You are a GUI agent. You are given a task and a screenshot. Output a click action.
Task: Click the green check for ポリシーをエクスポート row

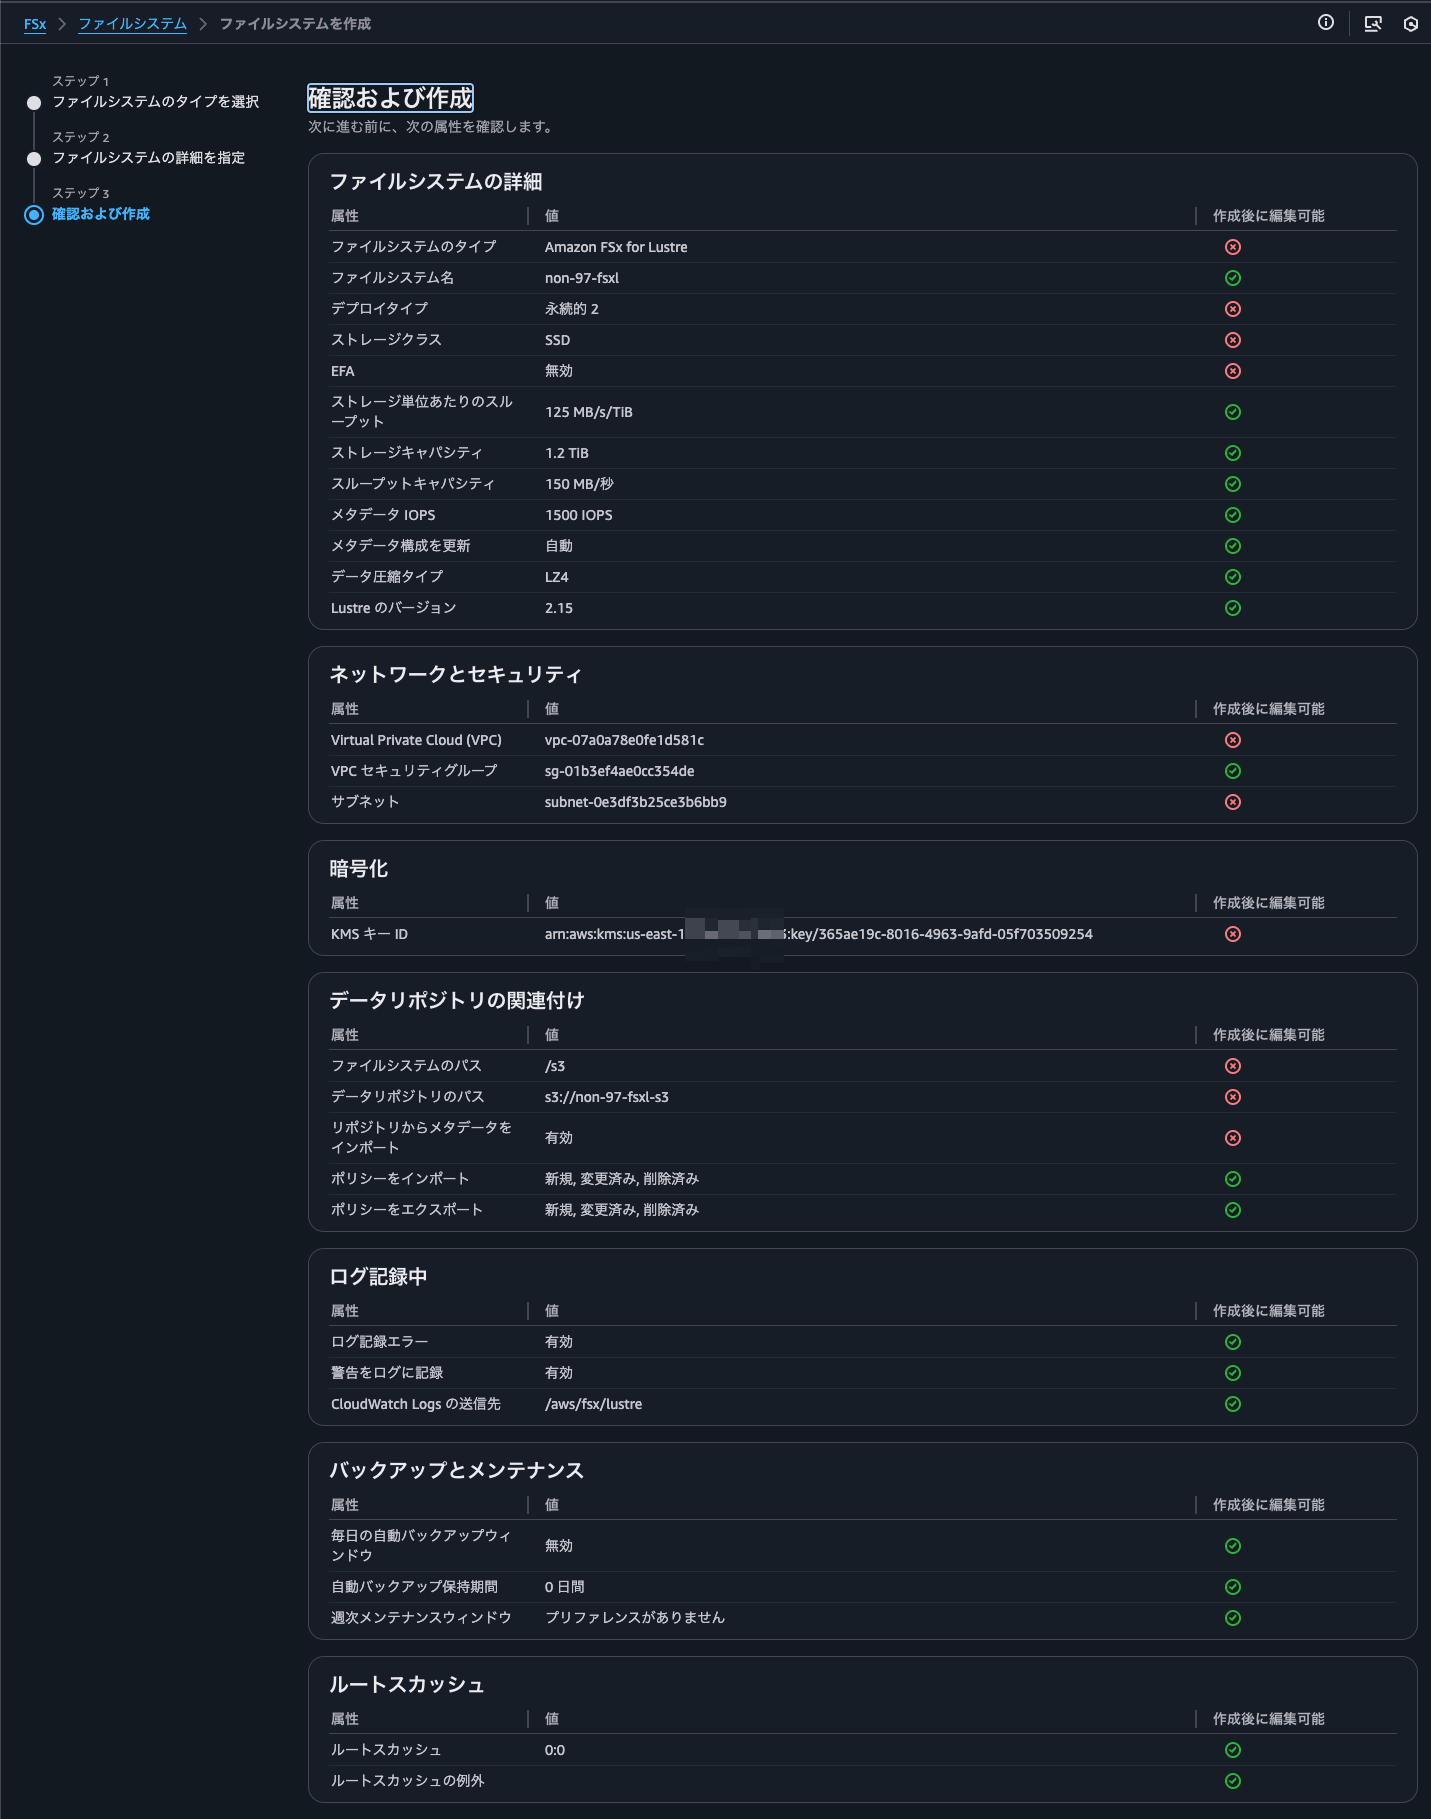[x=1233, y=1210]
